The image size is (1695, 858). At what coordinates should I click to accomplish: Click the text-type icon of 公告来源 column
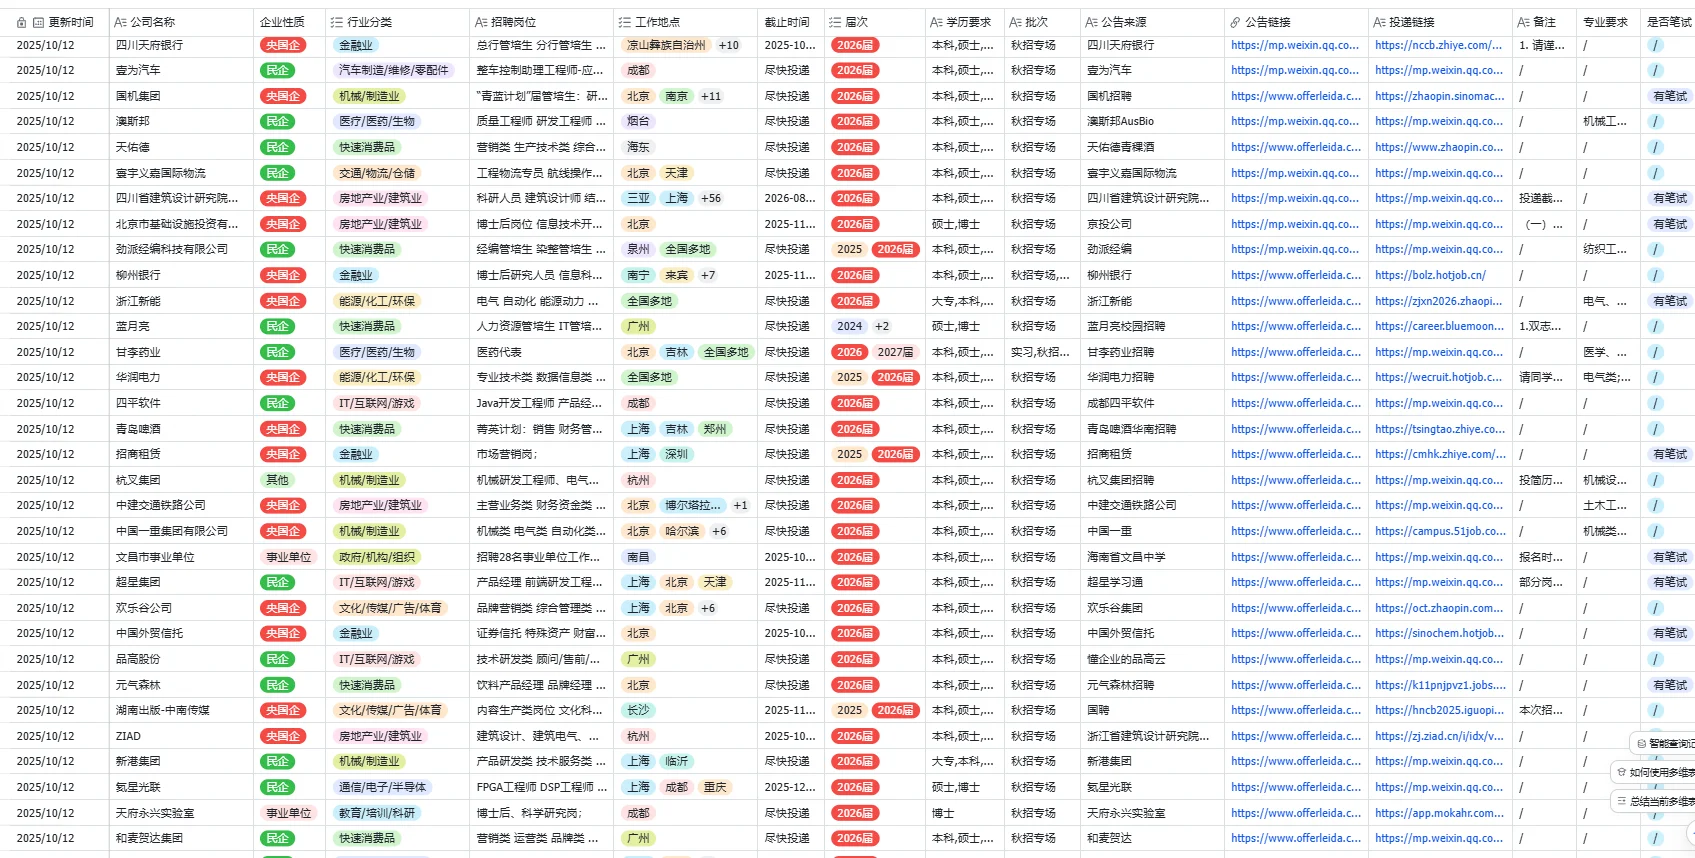pos(1092,22)
